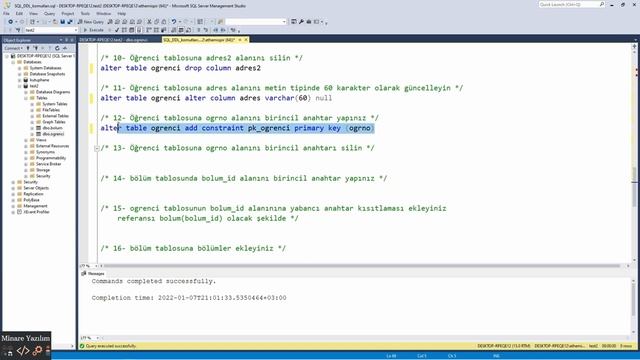
Task: Click the New Query button
Action: coord(91,22)
